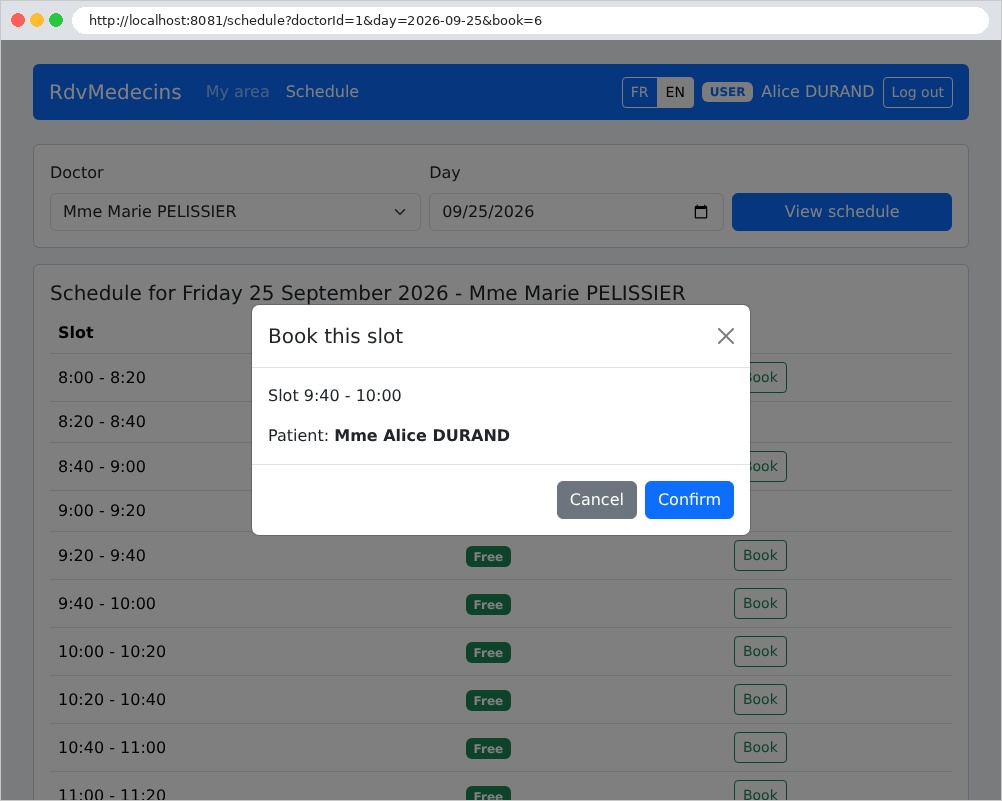Screen dimensions: 1002x801
Task: Click the Slot column header
Action: click(x=75, y=332)
